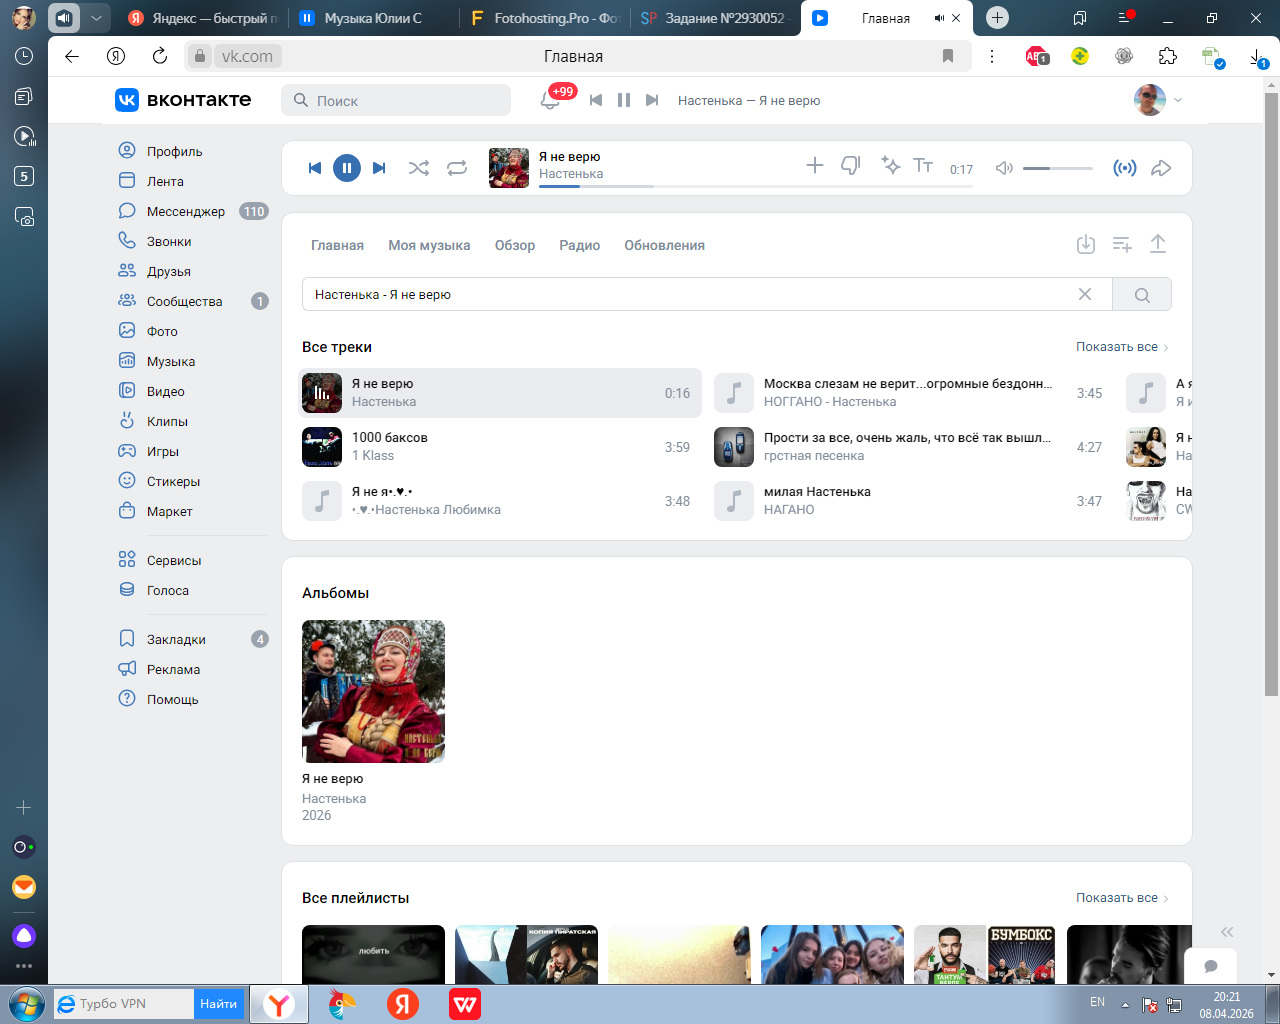Screen dimensions: 1280x1024
Task: Click the upload music icon
Action: 1158,244
